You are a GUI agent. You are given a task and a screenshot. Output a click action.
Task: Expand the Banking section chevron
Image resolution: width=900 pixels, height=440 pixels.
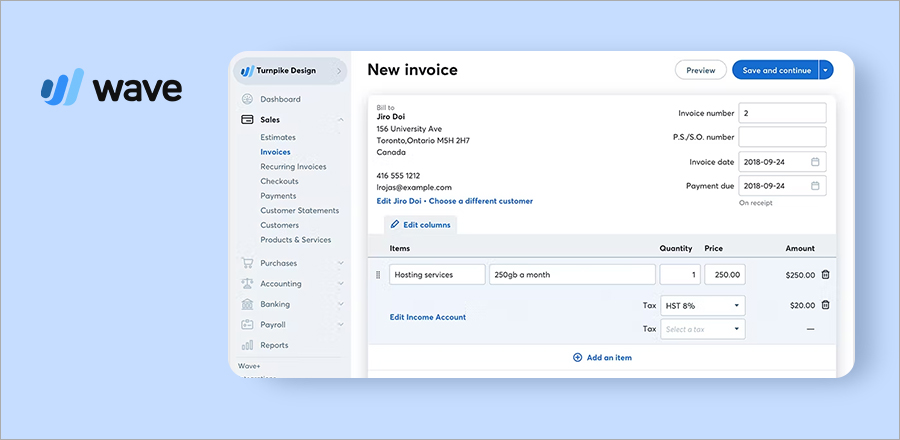[340, 304]
